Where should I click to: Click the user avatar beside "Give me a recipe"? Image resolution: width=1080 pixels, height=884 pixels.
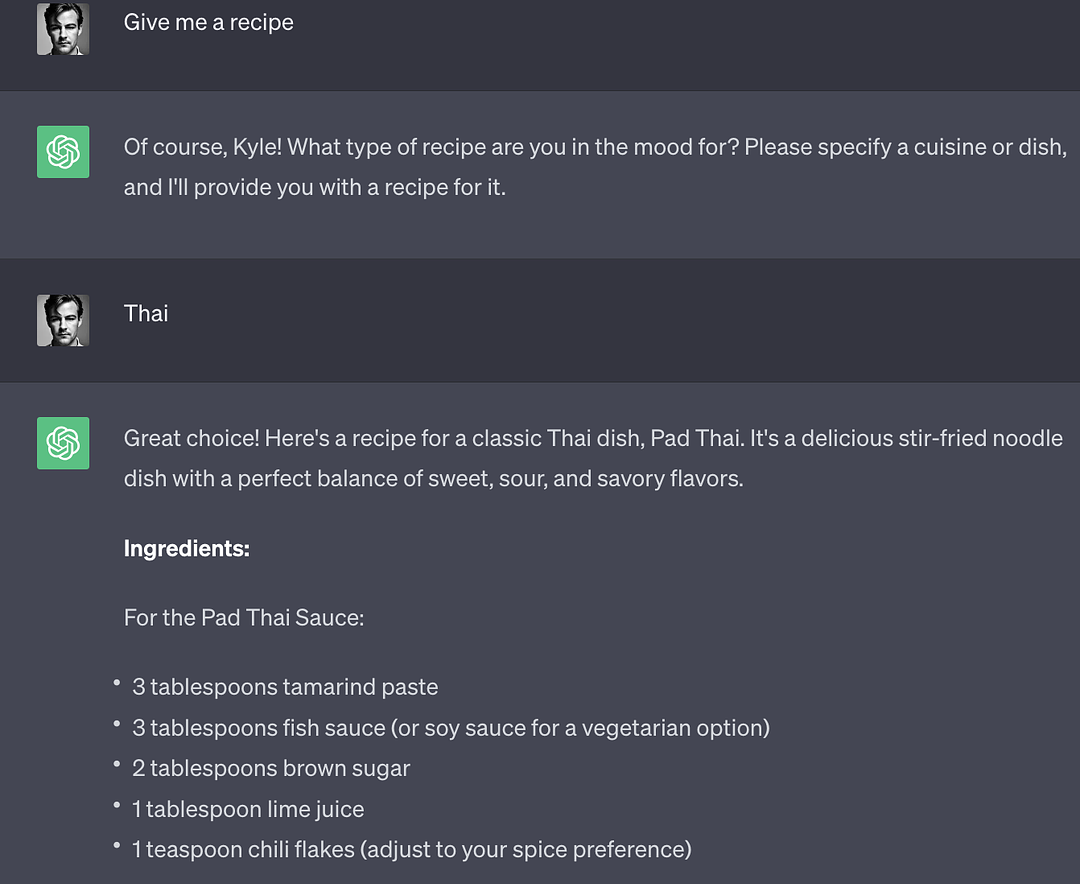[x=63, y=29]
